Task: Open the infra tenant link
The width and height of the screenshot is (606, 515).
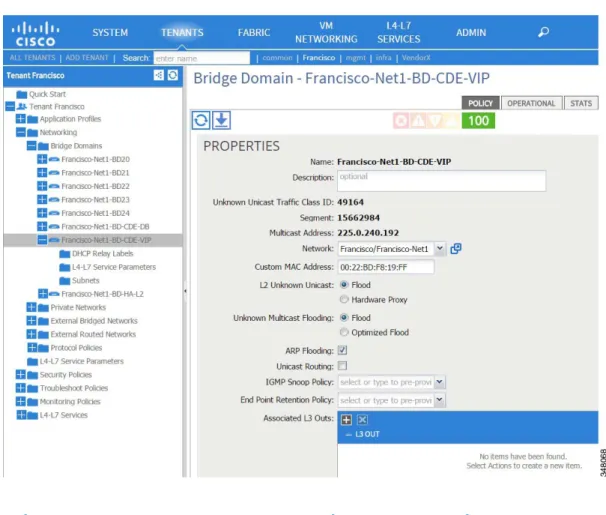Action: coord(383,58)
